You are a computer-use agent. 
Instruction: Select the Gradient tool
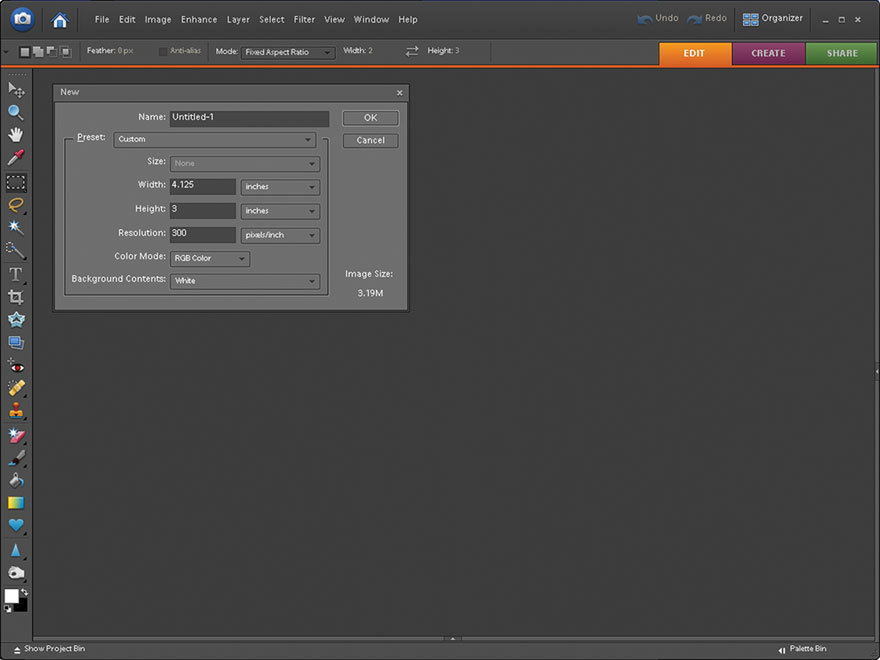tap(16, 503)
